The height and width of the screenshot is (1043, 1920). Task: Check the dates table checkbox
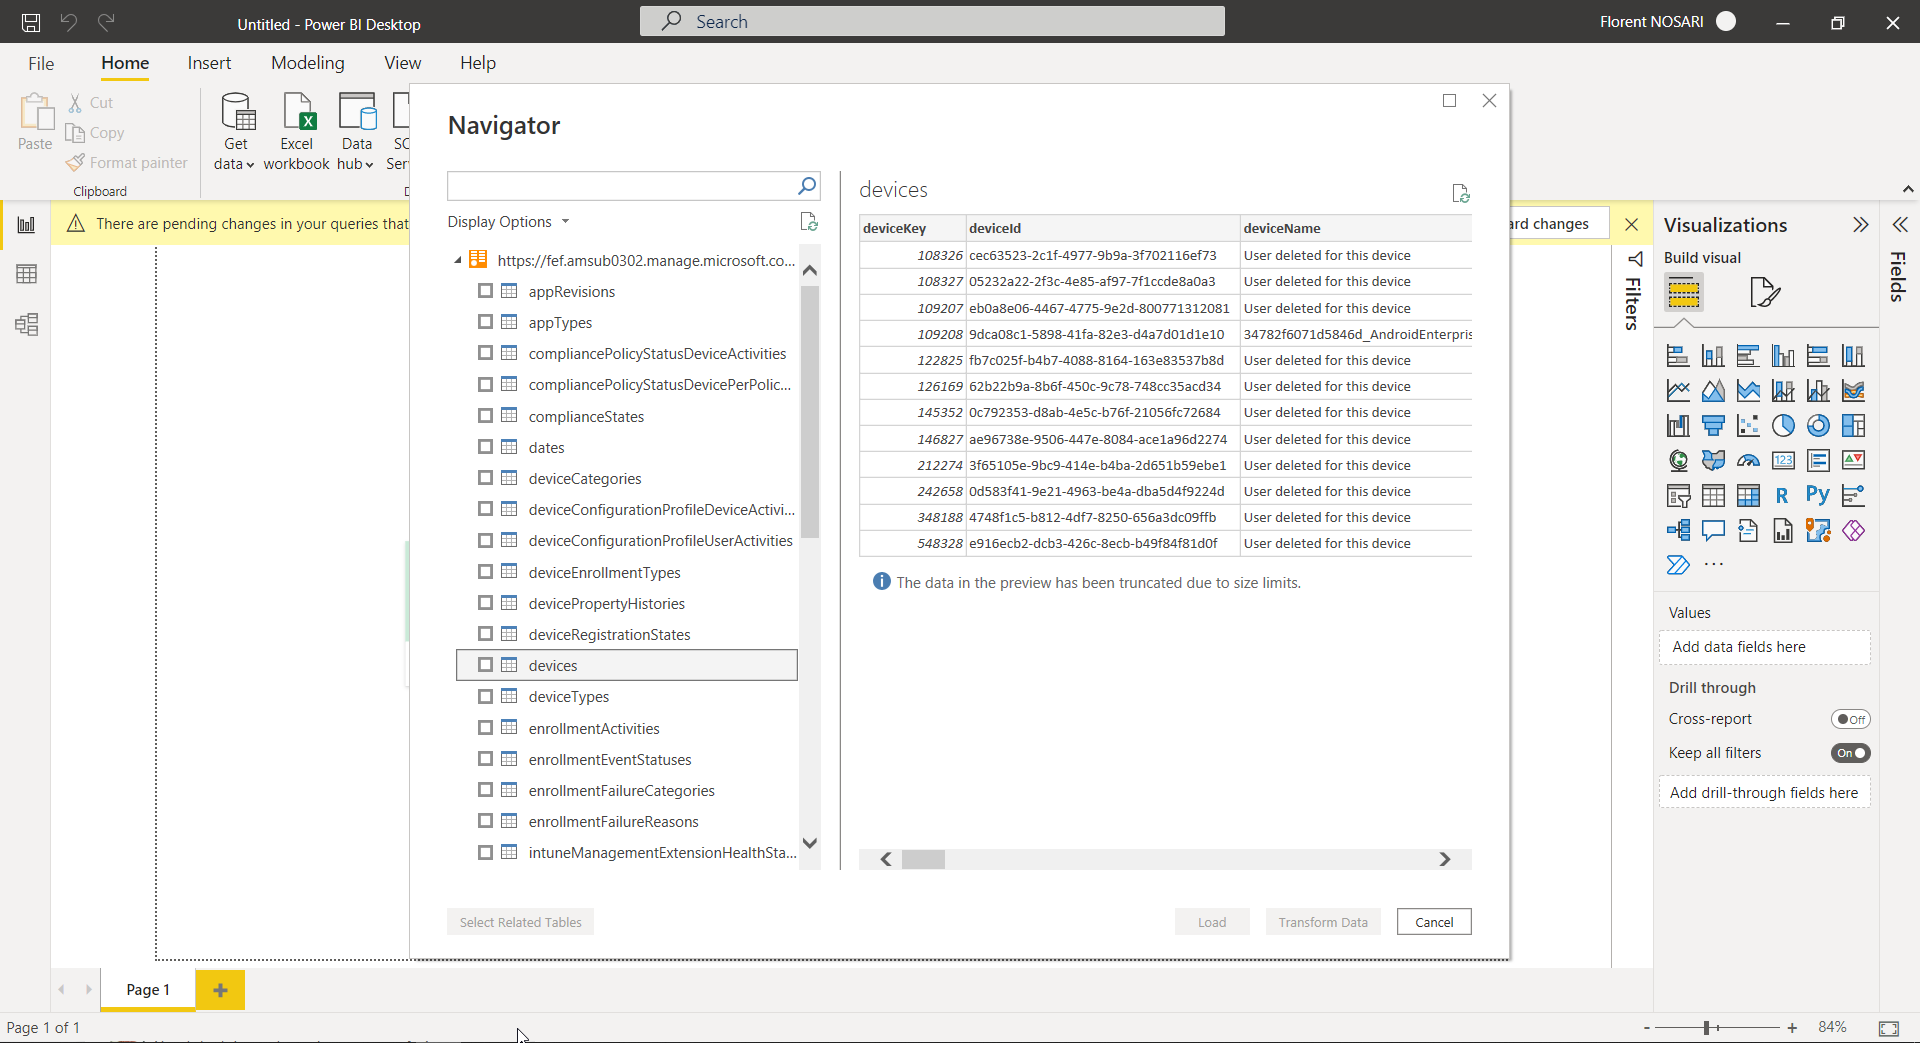coord(485,447)
